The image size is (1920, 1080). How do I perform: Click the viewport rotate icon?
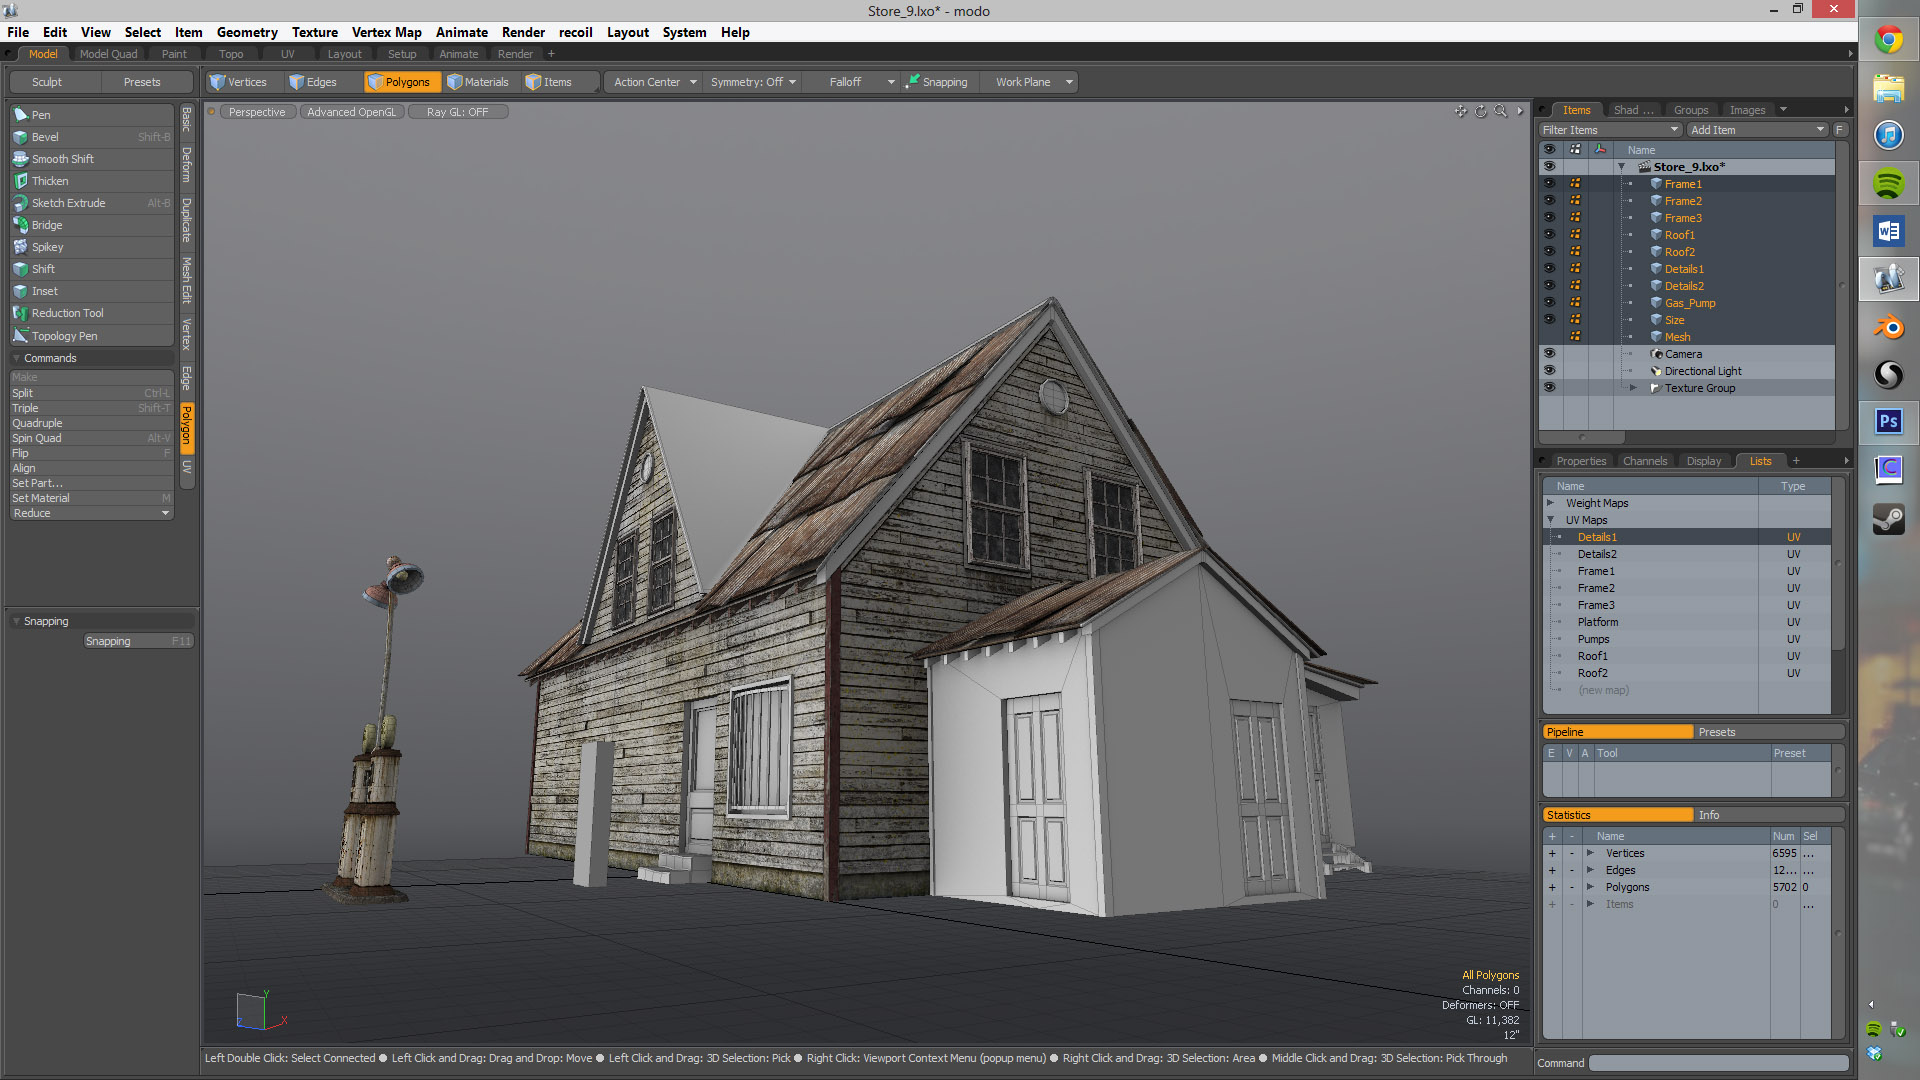coord(1481,112)
